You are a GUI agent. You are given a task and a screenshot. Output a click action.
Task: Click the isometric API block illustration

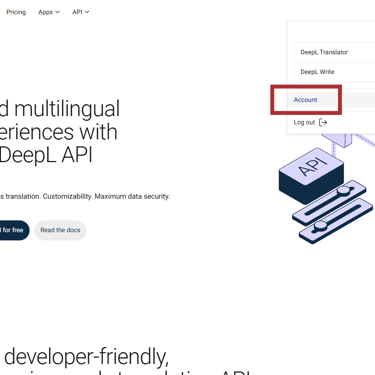click(311, 176)
